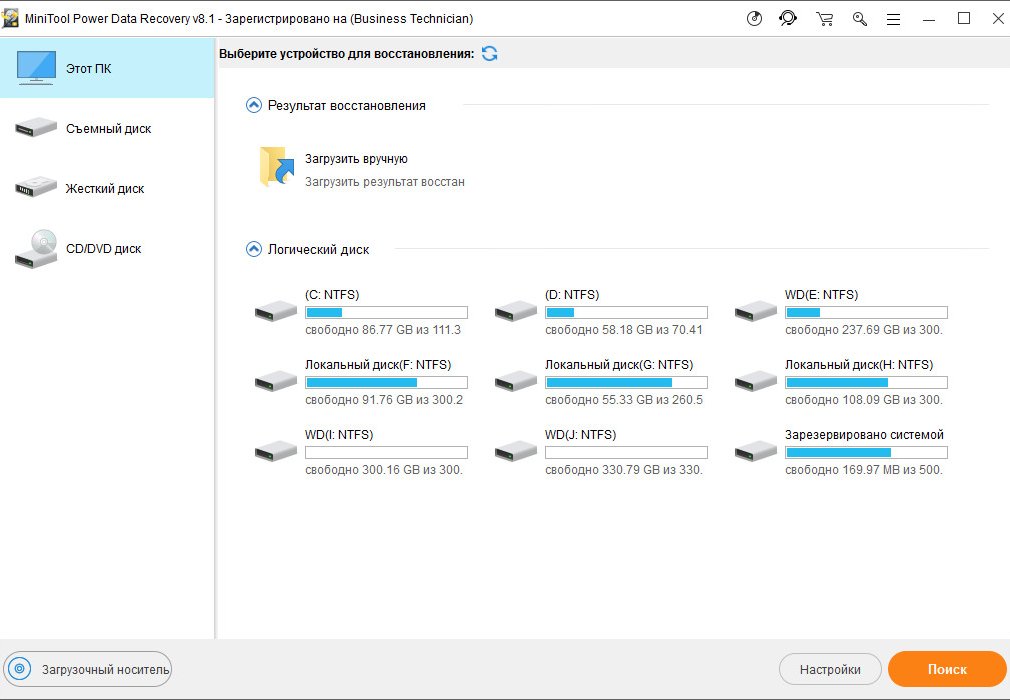Click the CD/DVD disc icon
Image resolution: width=1010 pixels, height=700 pixels.
click(x=36, y=249)
